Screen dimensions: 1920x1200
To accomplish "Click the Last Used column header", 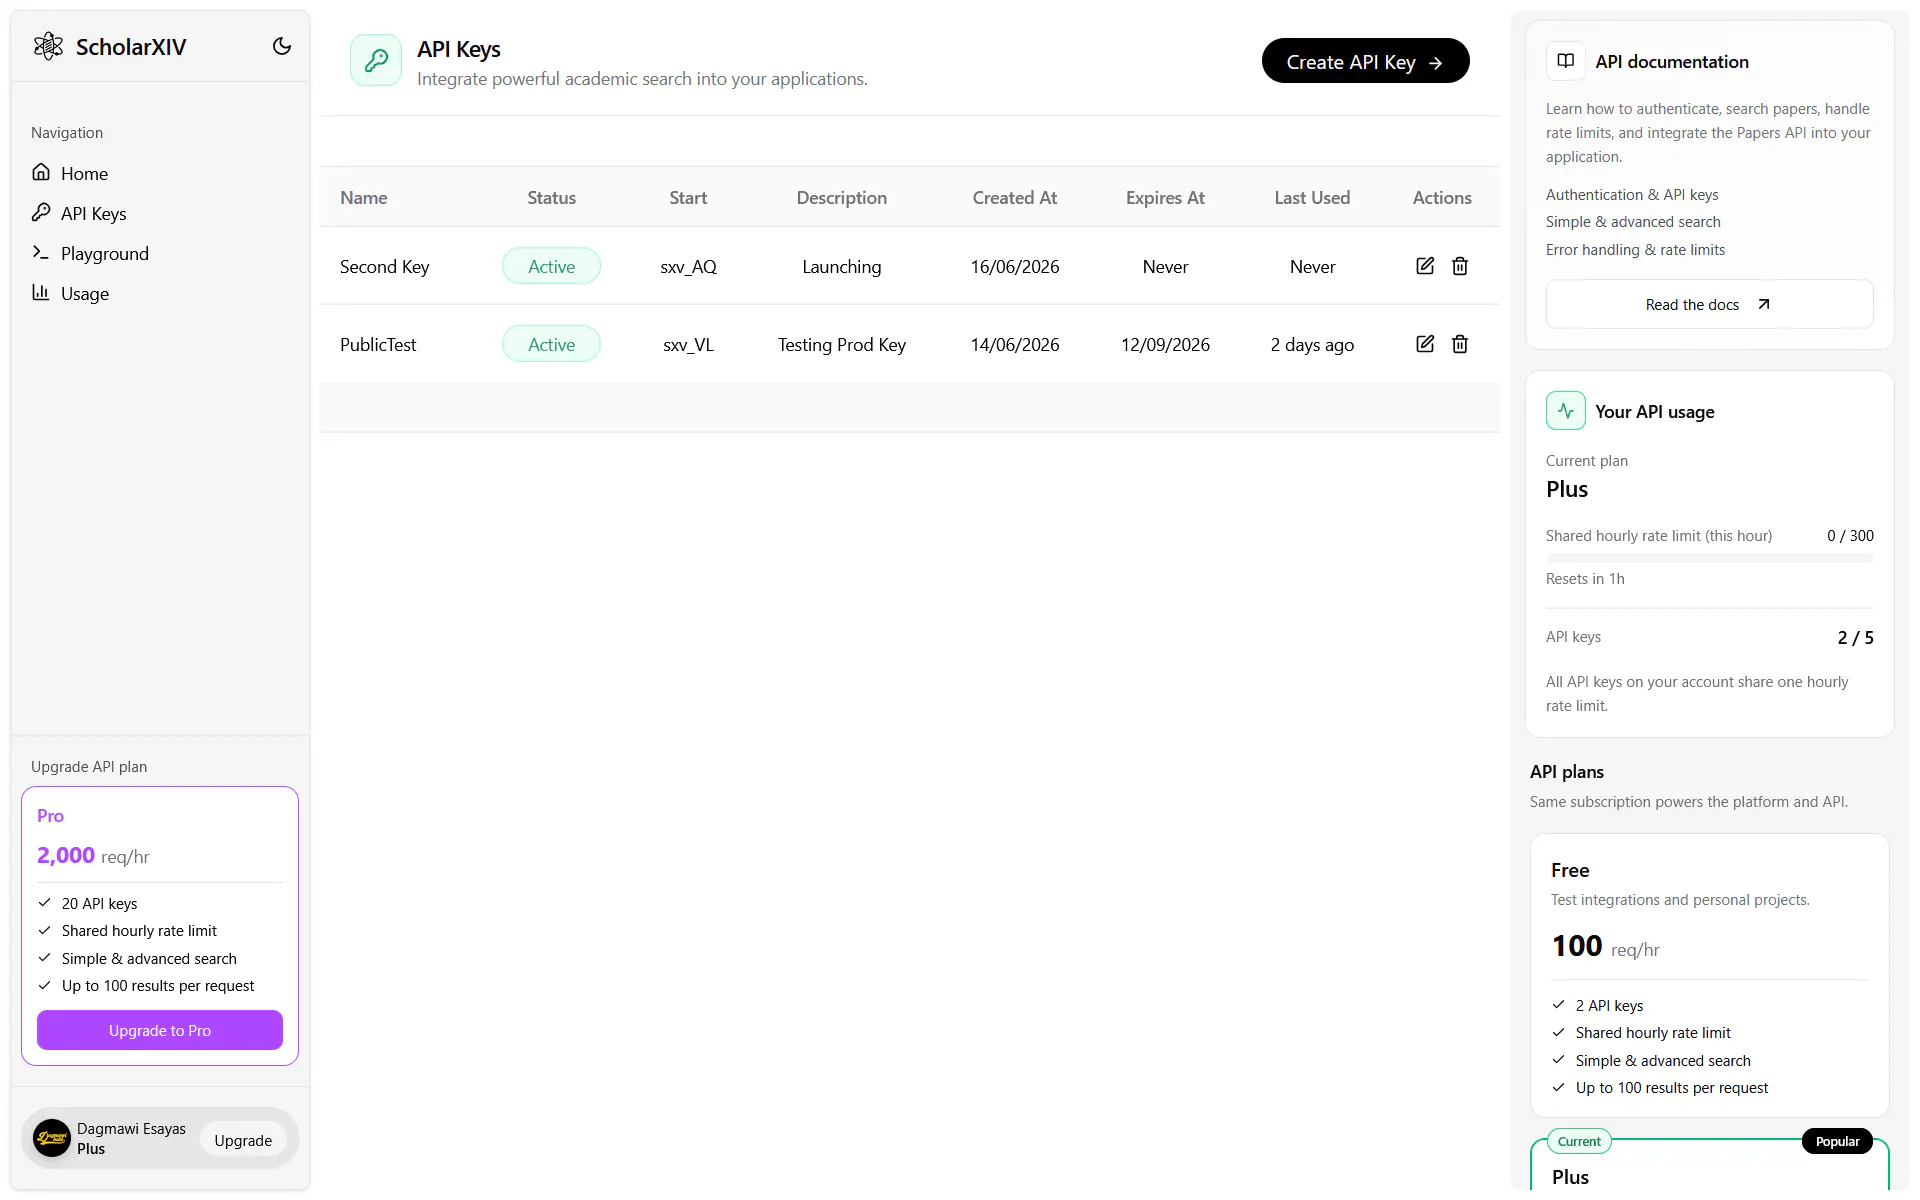I will [x=1312, y=197].
